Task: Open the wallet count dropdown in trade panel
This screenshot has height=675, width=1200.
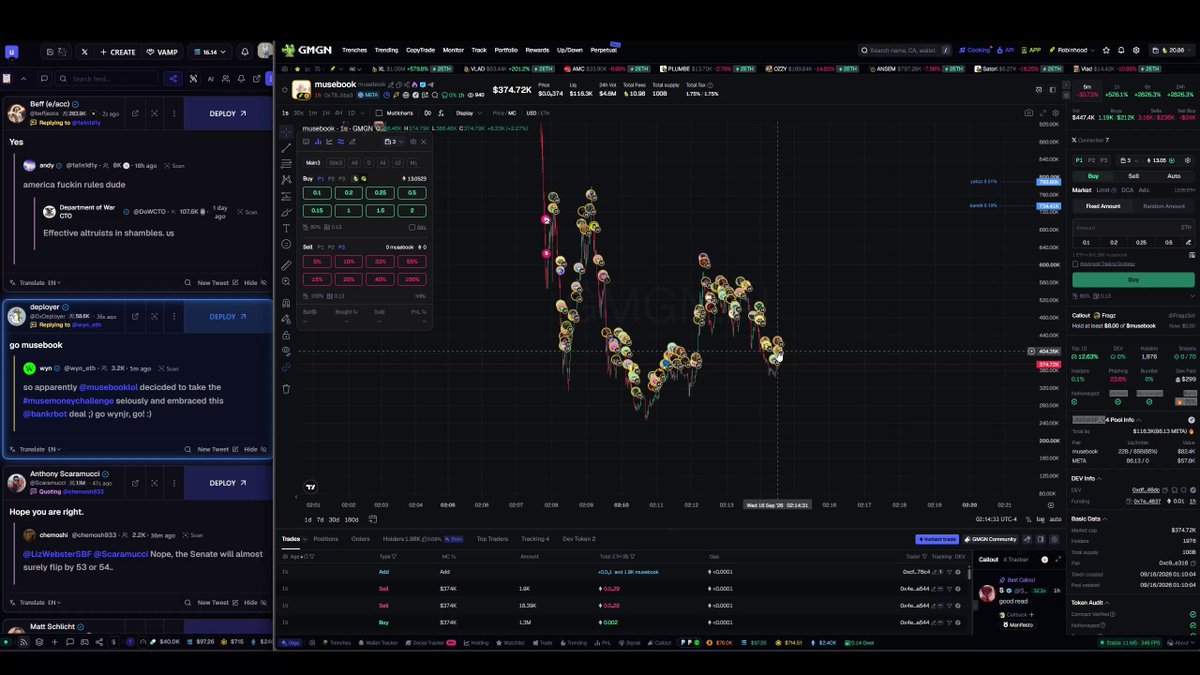Action: coord(1130,160)
